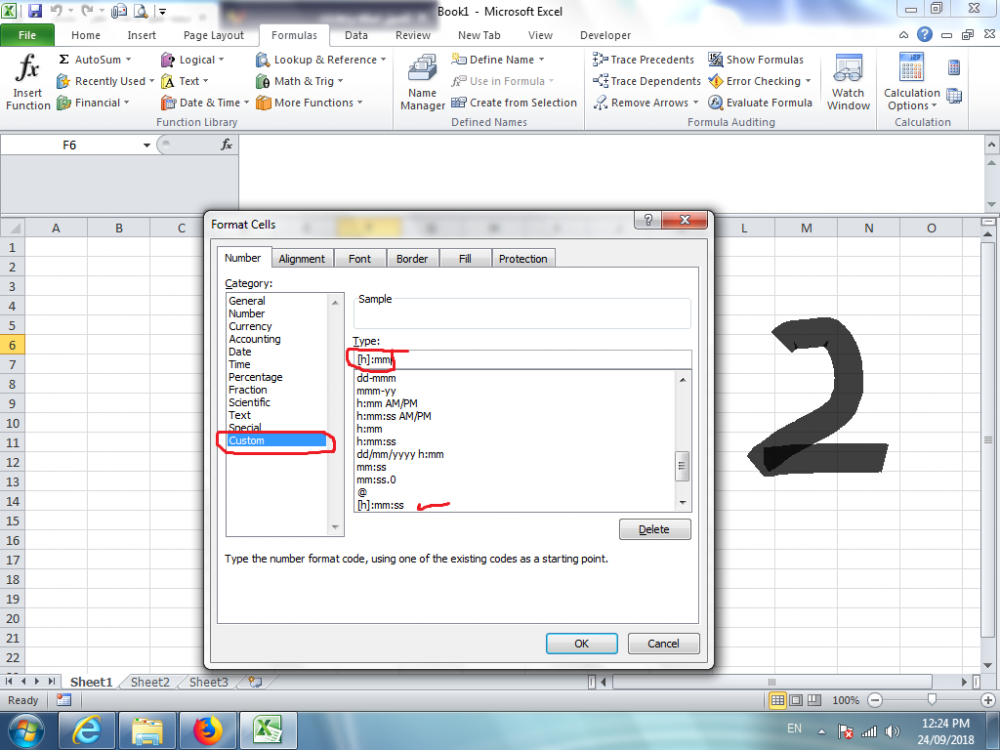Select Time in the Category list
The image size is (1000, 750).
pos(240,364)
